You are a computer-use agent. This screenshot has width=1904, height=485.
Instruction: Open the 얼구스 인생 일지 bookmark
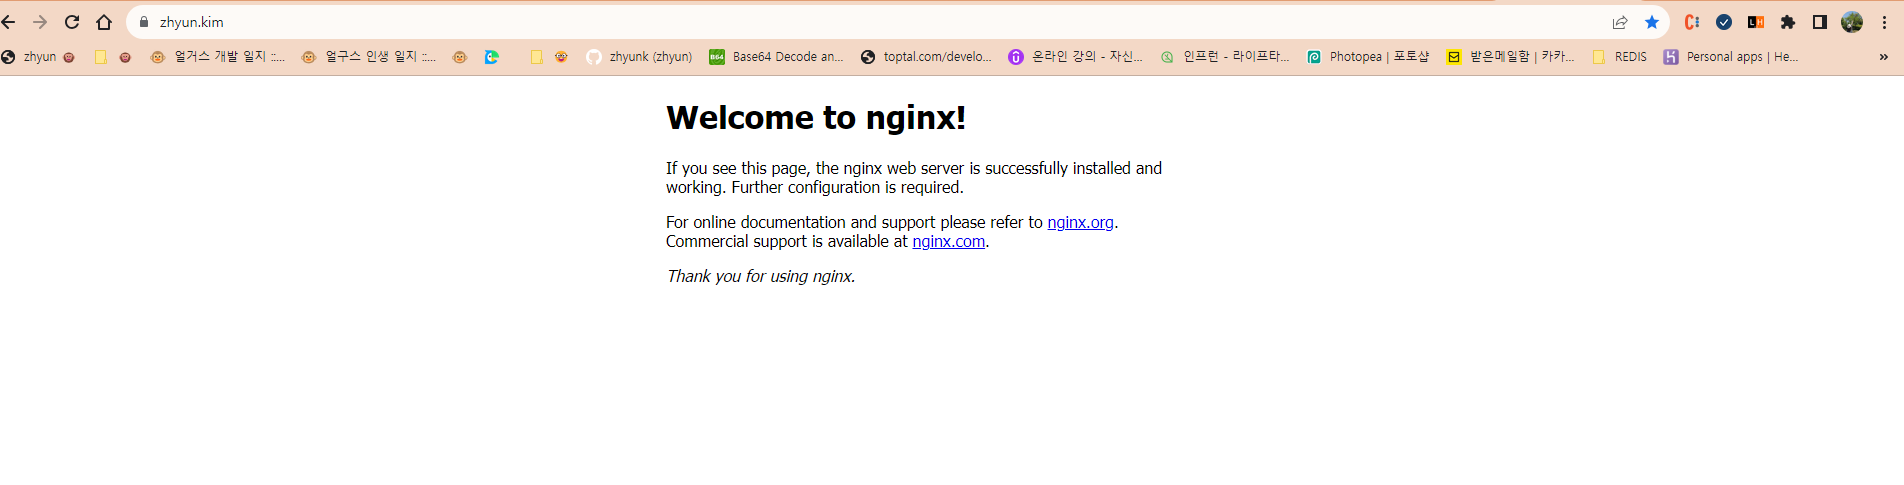(369, 57)
